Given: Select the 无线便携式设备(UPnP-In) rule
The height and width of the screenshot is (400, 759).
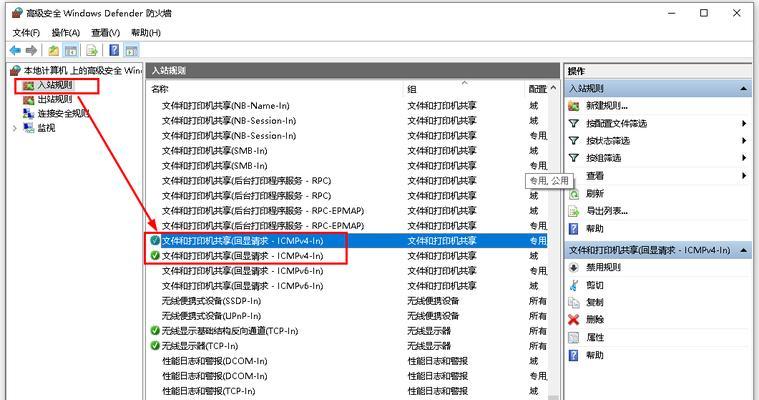Looking at the screenshot, I should coord(211,316).
